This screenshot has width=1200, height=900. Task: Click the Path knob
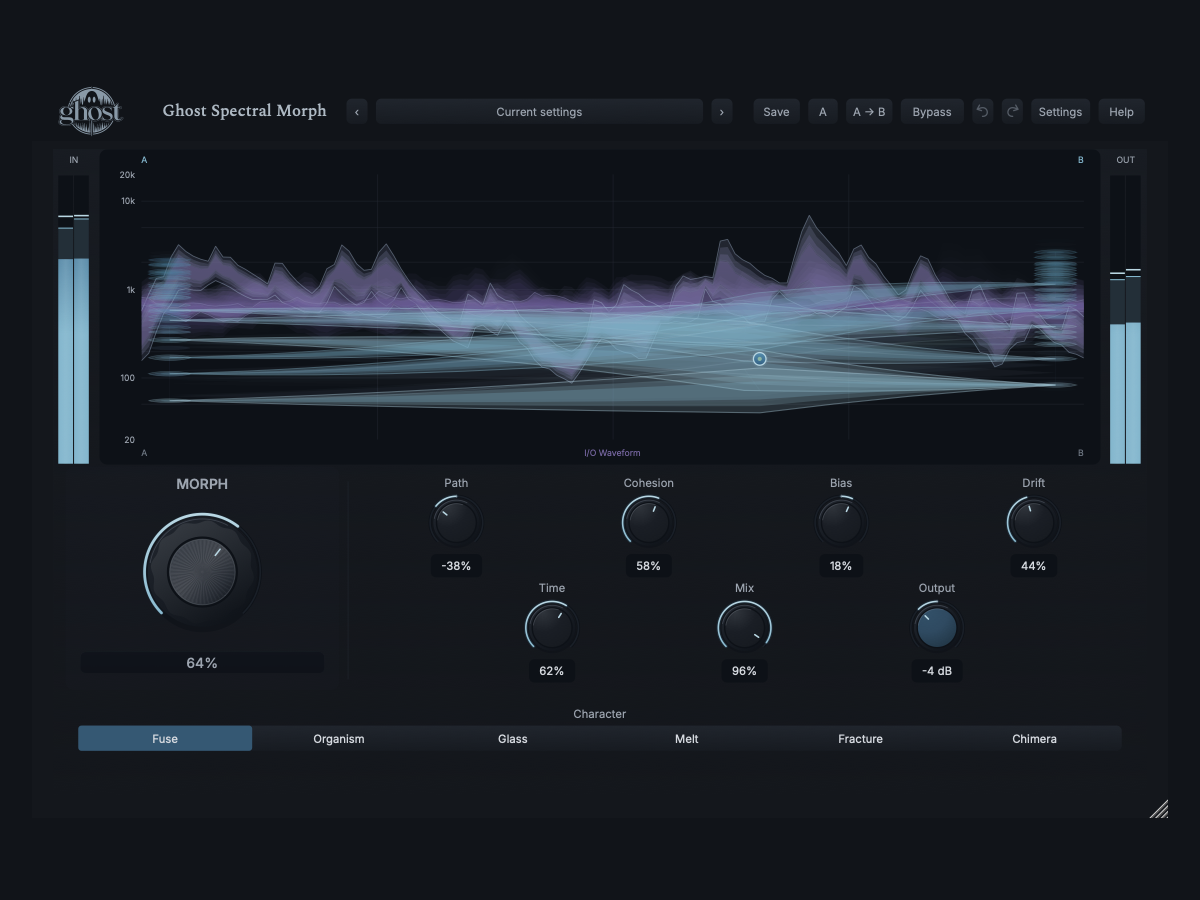456,522
